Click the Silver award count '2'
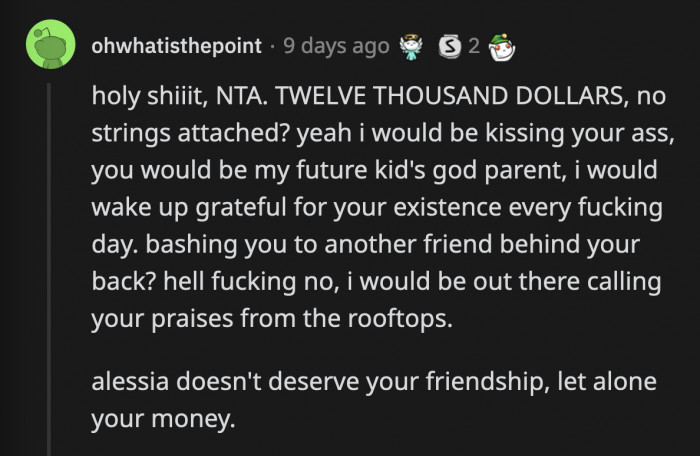This screenshot has width=700, height=456. 473,45
